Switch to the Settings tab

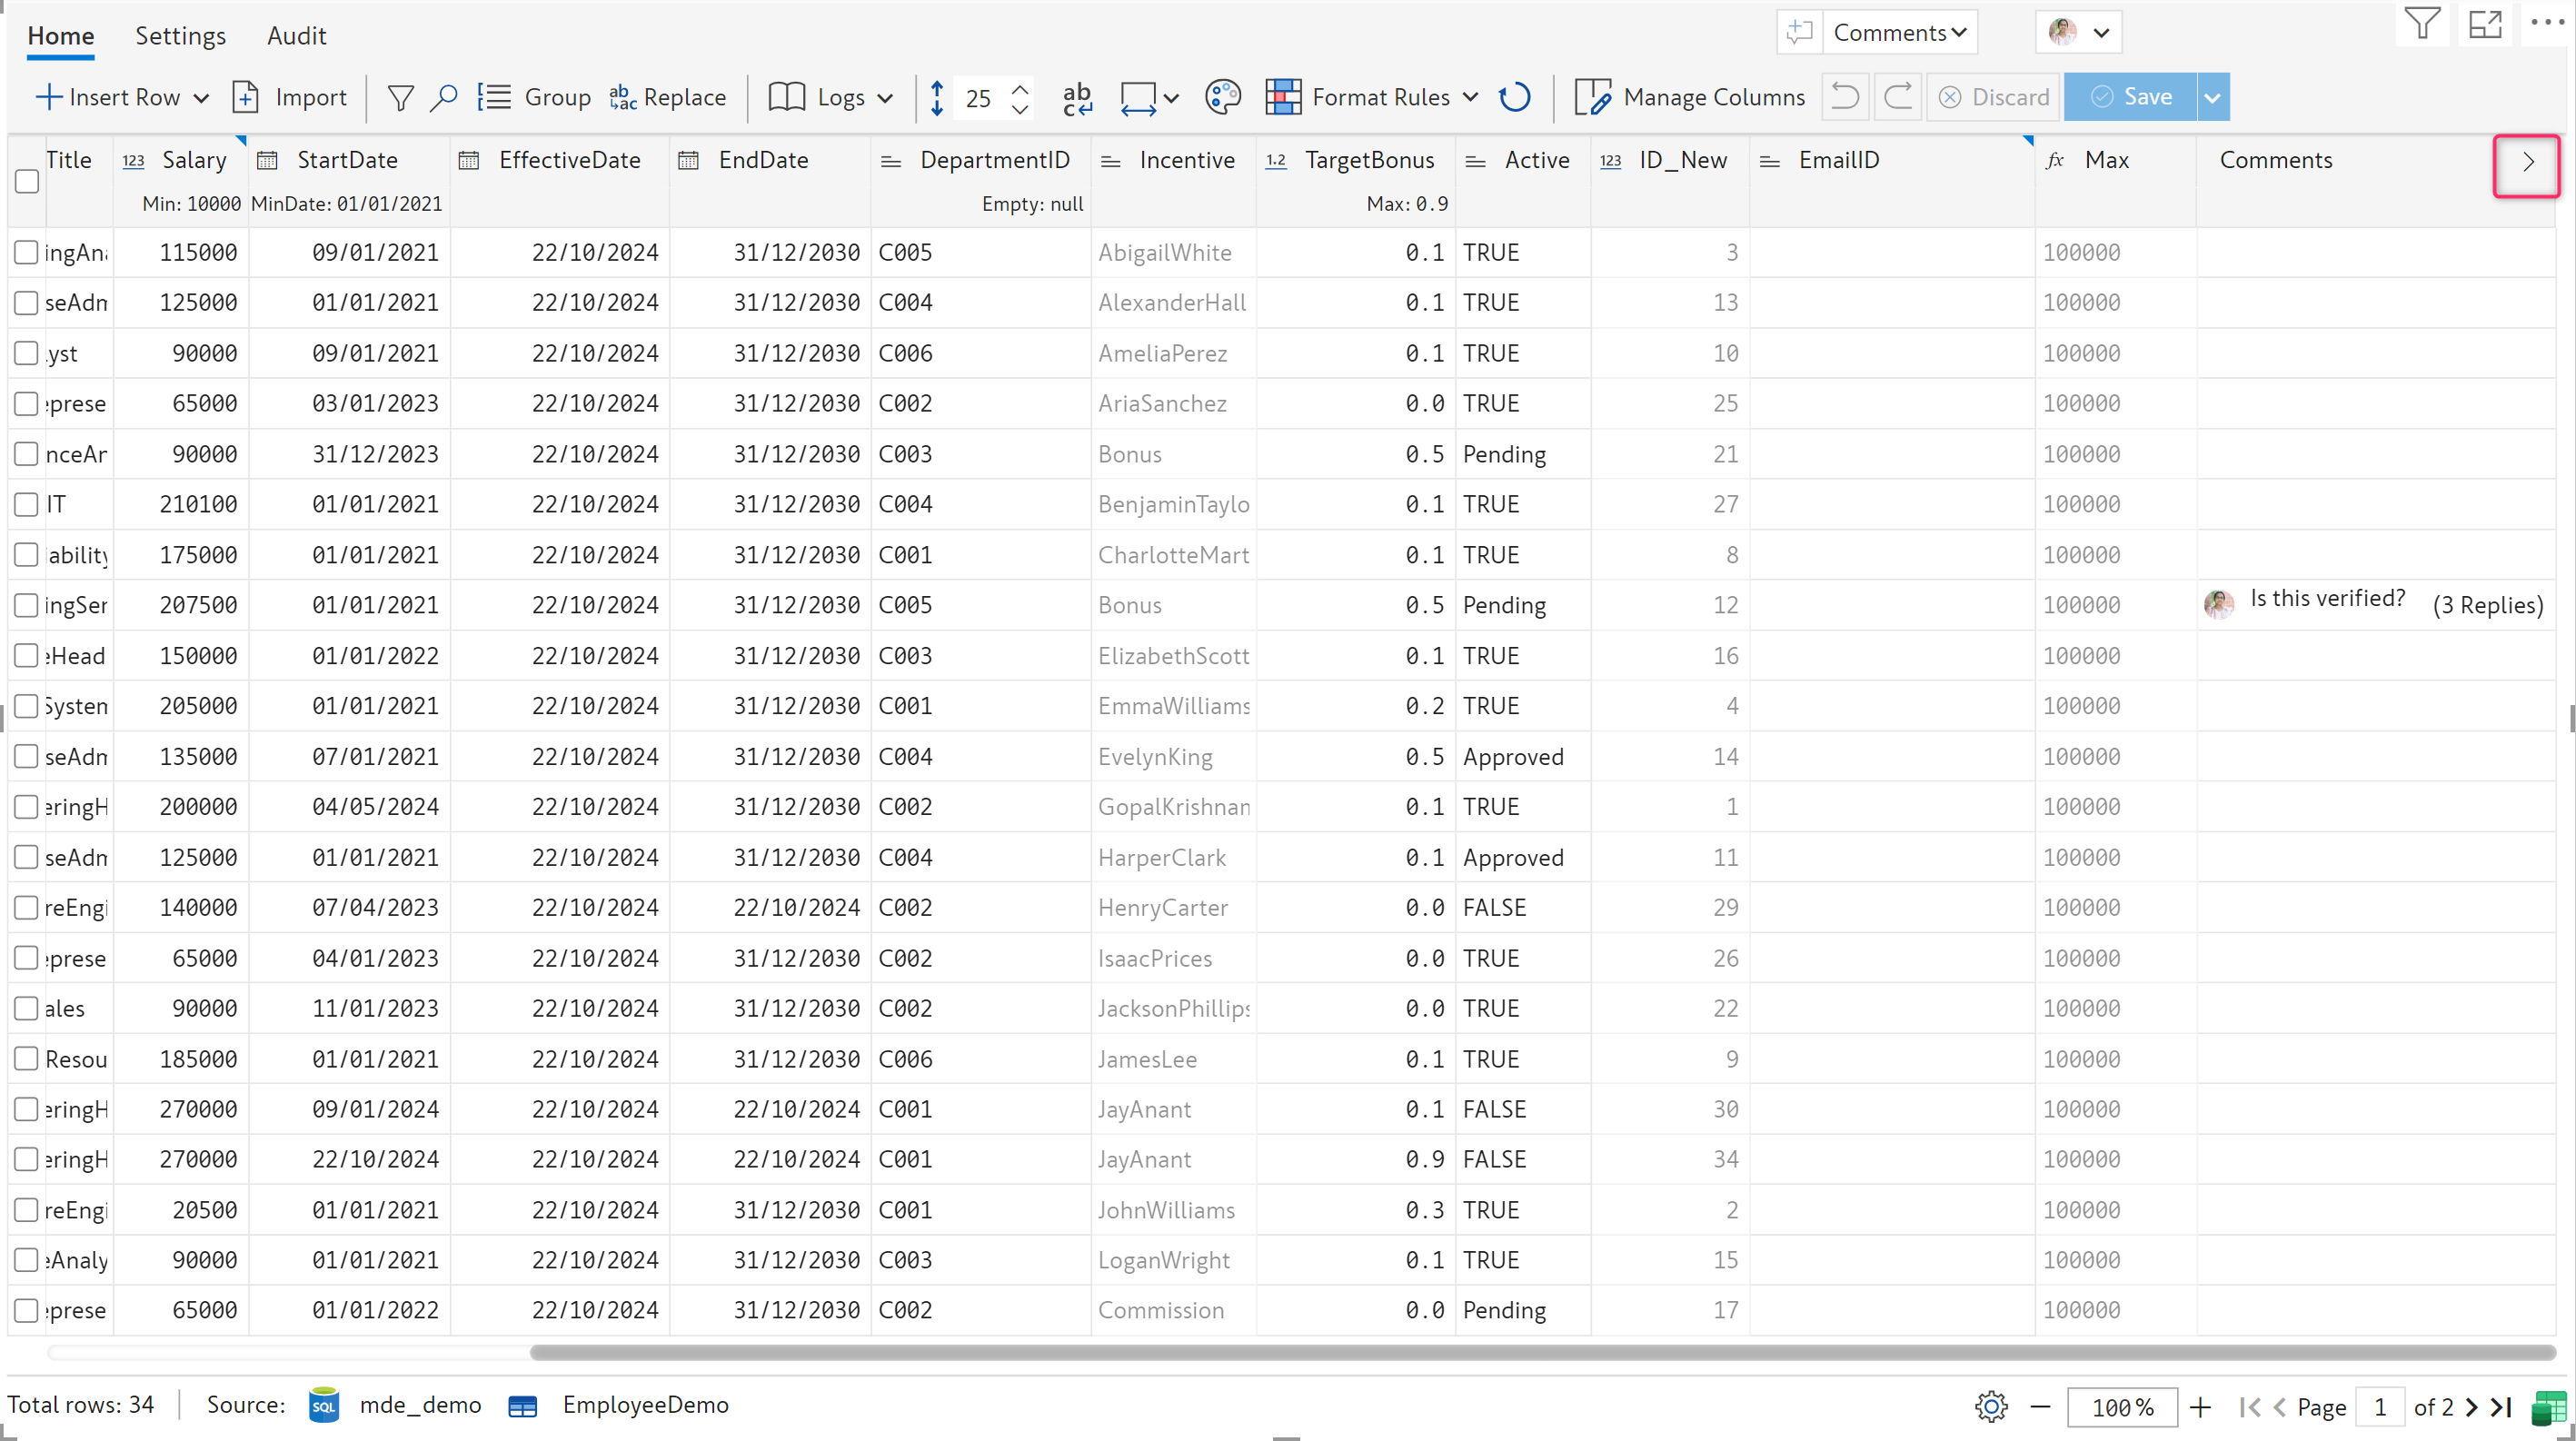point(180,36)
